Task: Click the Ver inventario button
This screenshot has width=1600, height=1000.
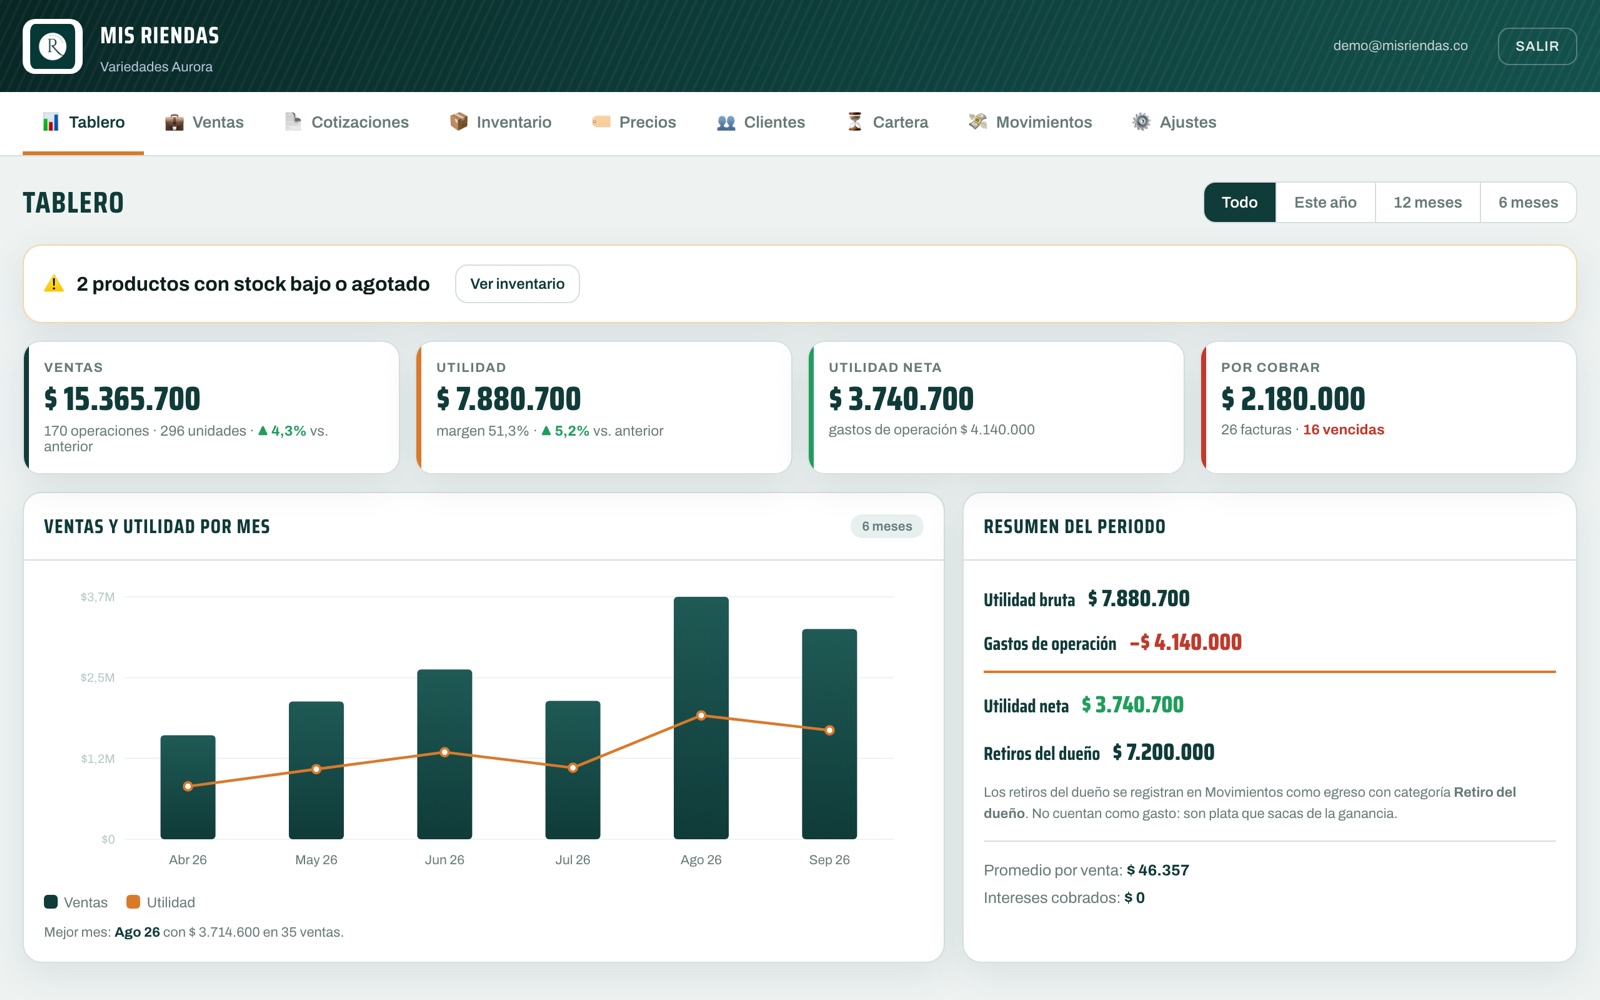Action: (517, 284)
